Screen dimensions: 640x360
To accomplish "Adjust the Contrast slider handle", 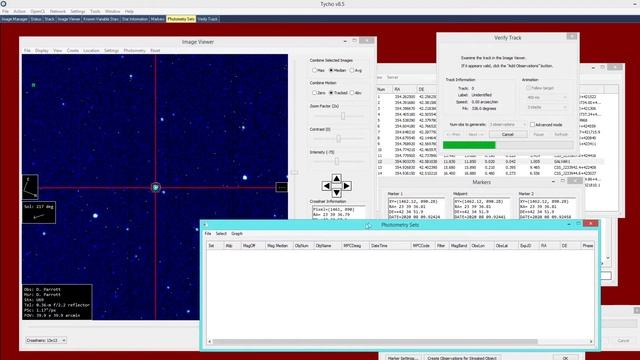I will pos(338,139).
